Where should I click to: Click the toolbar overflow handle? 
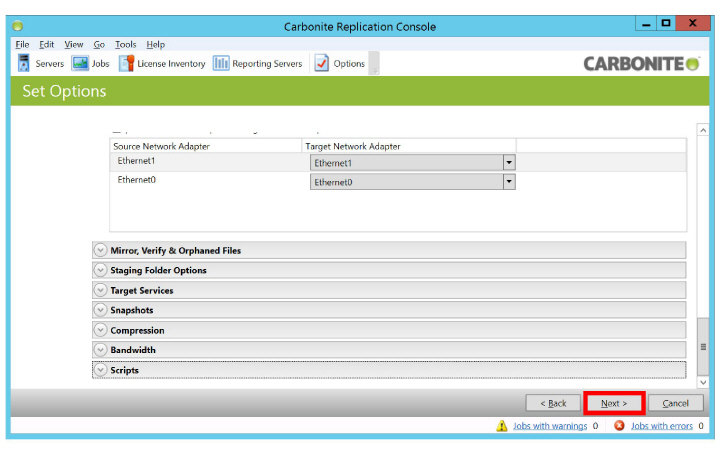click(375, 63)
